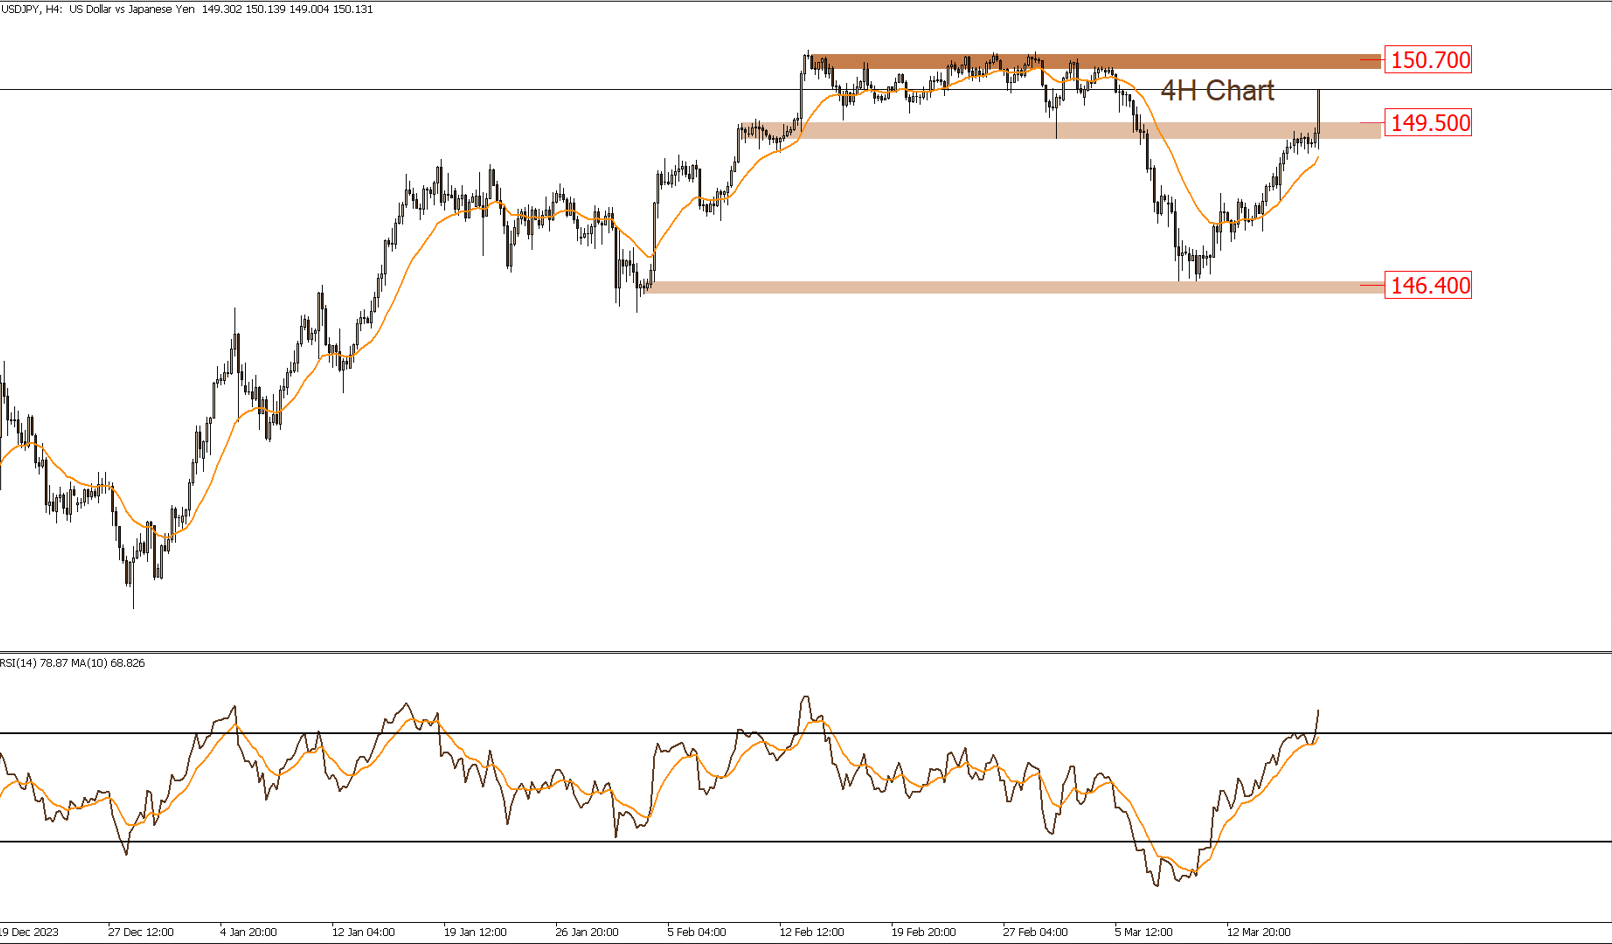Viewport: 1612px width, 944px height.
Task: Select the '4H Chart' text annotation
Action: (1218, 91)
